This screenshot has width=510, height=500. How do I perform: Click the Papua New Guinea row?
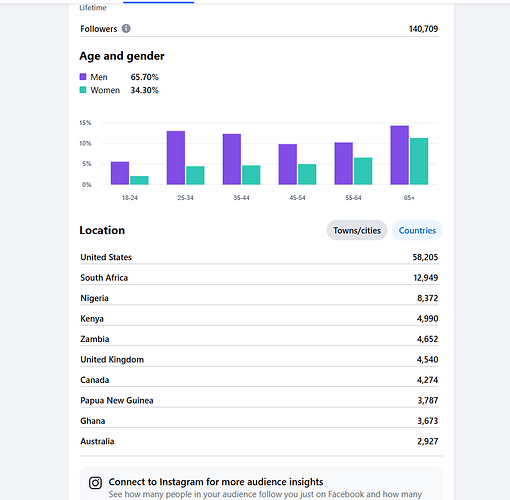pyautogui.click(x=259, y=400)
